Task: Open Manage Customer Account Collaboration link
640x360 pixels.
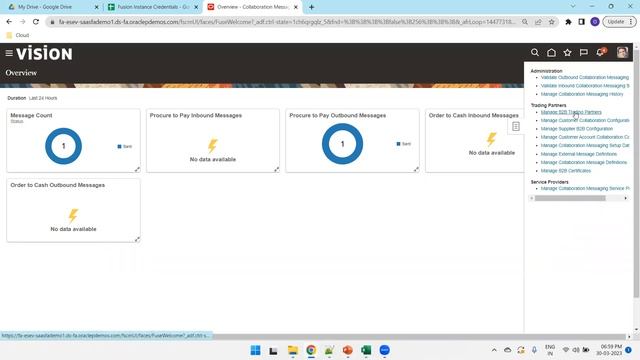Action: tap(585, 137)
